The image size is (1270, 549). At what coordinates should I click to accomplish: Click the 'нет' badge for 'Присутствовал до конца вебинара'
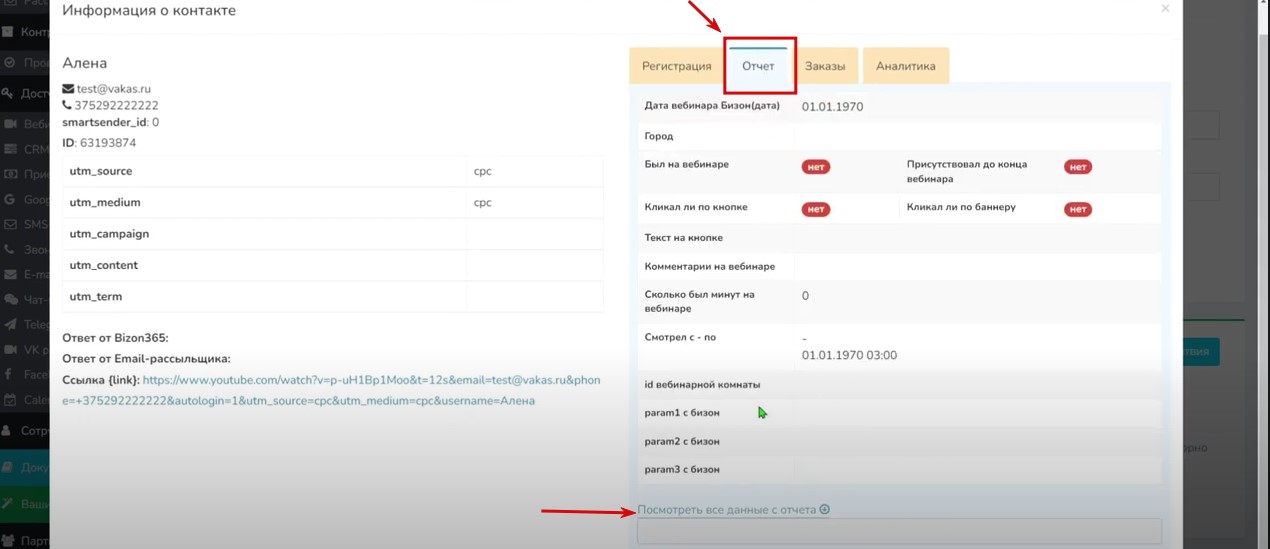point(1077,167)
